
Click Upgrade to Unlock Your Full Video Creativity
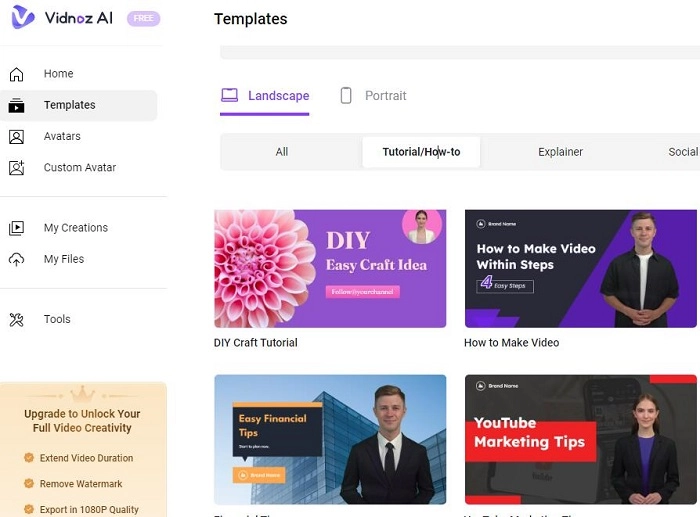[x=82, y=421]
